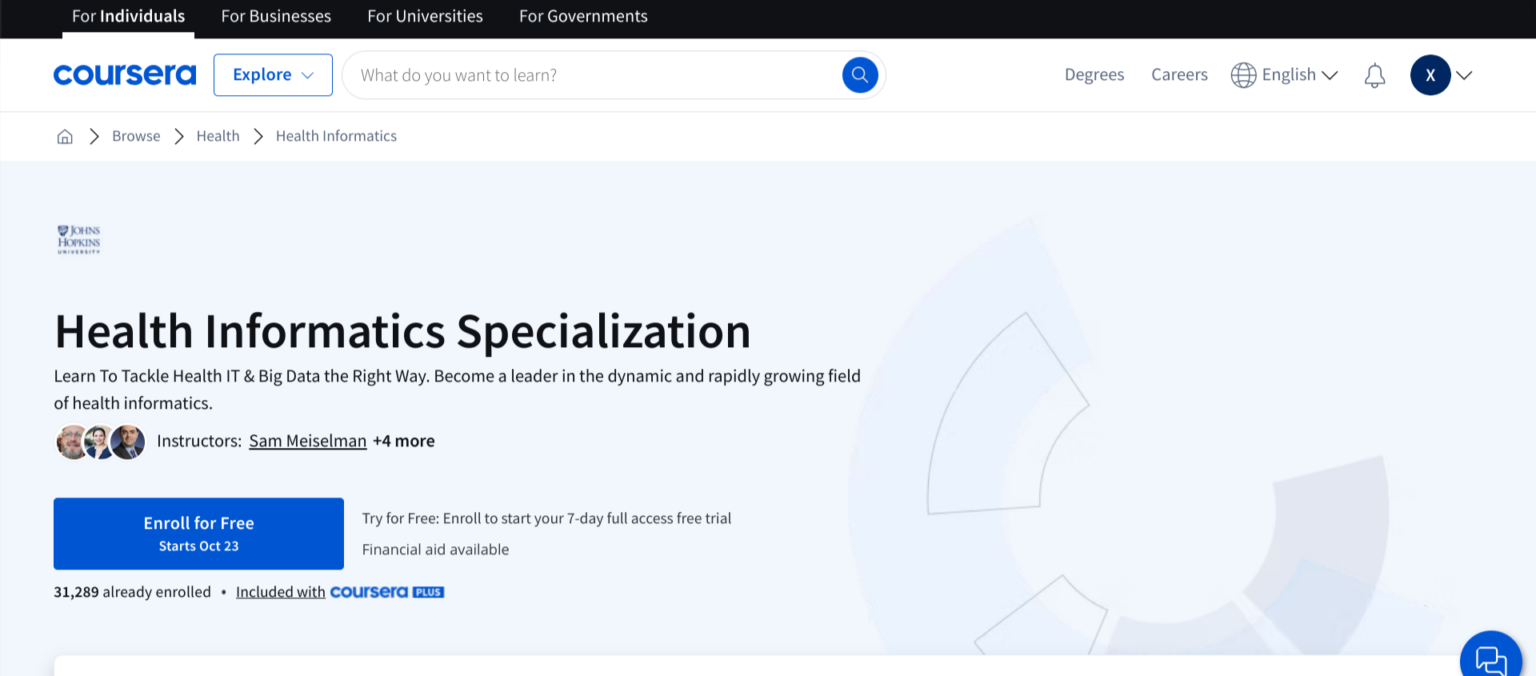The width and height of the screenshot is (1536, 676).
Task: Click the home breadcrumb icon
Action: tap(65, 137)
